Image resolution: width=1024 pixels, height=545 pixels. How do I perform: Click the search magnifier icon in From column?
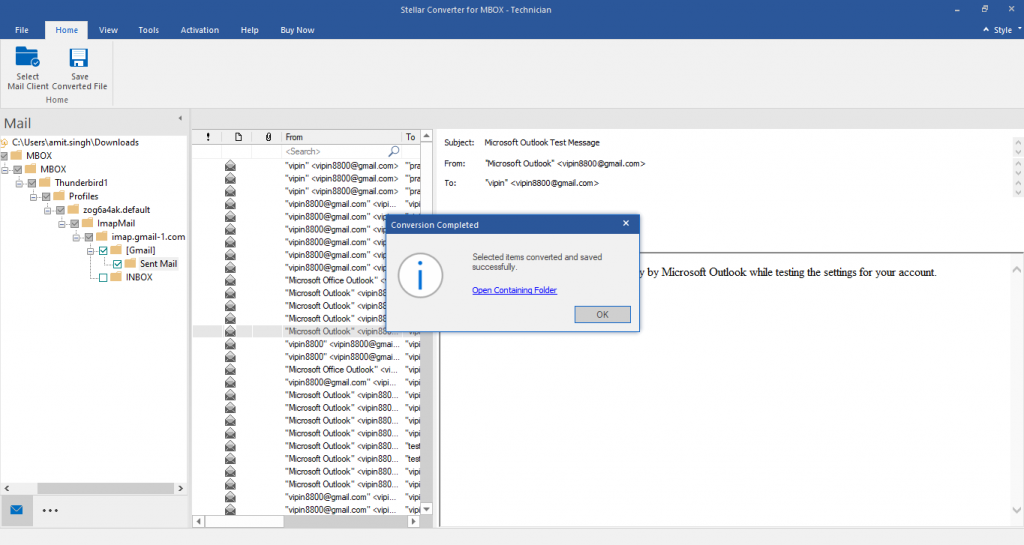pyautogui.click(x=394, y=151)
